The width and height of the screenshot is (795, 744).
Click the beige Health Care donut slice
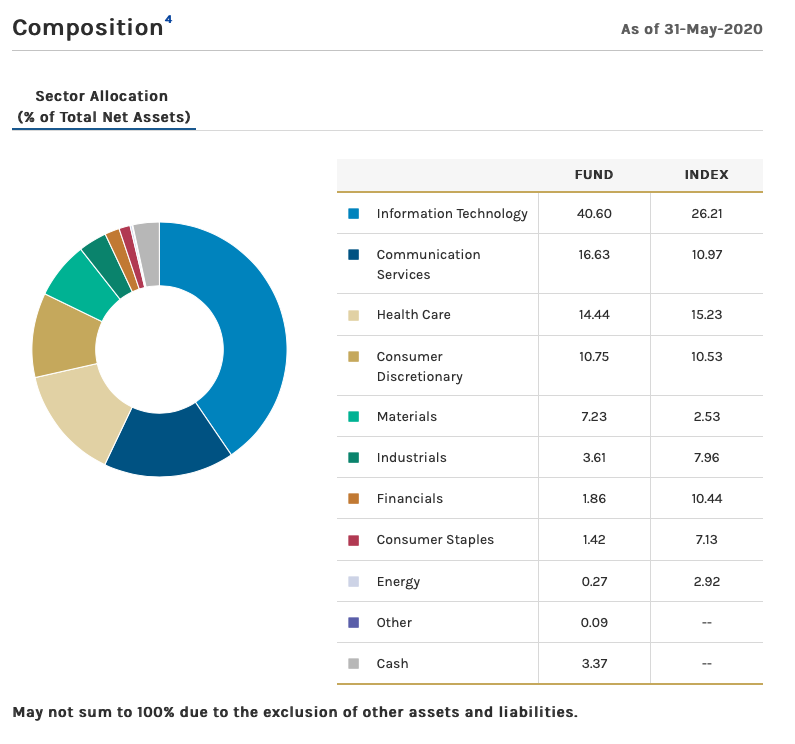(x=82, y=408)
